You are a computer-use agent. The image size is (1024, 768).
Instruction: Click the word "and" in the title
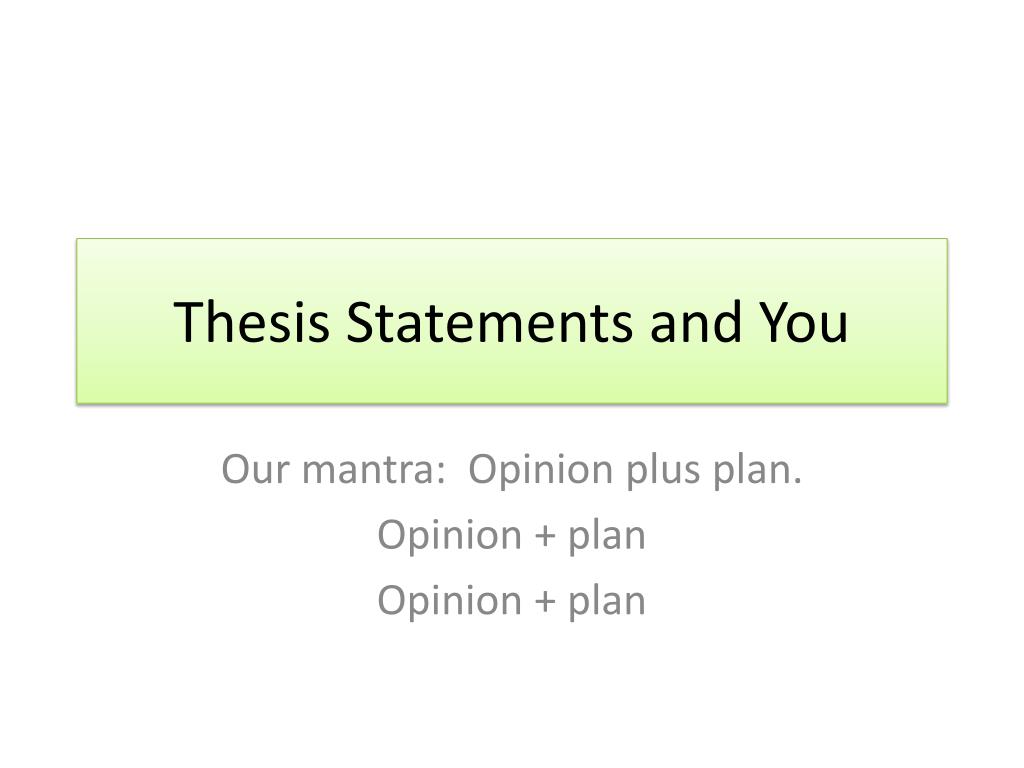coord(696,321)
